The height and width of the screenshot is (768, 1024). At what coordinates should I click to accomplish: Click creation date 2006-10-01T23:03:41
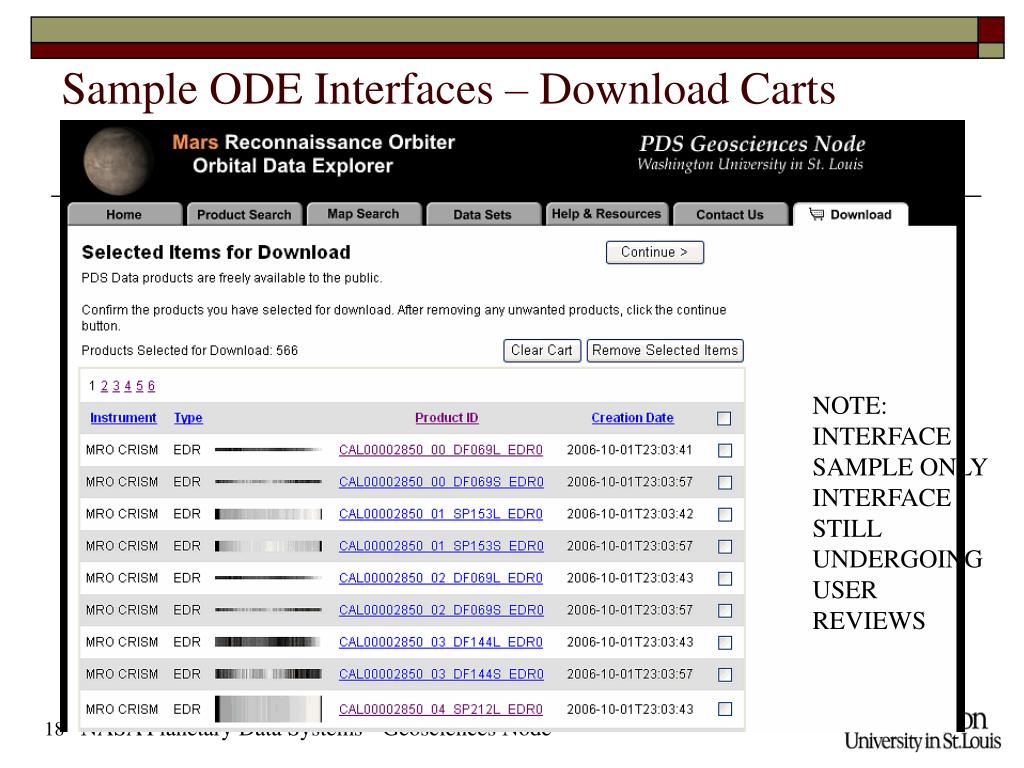[630, 450]
